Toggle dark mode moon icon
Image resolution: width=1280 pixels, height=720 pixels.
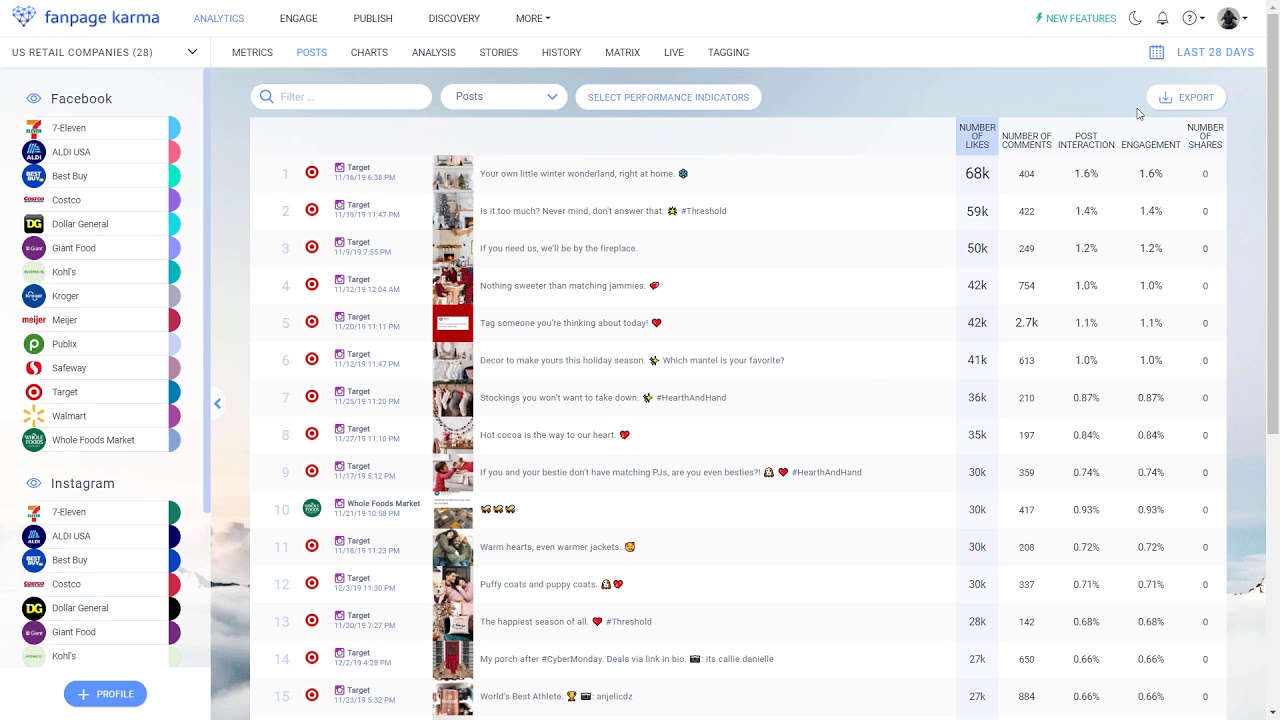(x=1135, y=18)
